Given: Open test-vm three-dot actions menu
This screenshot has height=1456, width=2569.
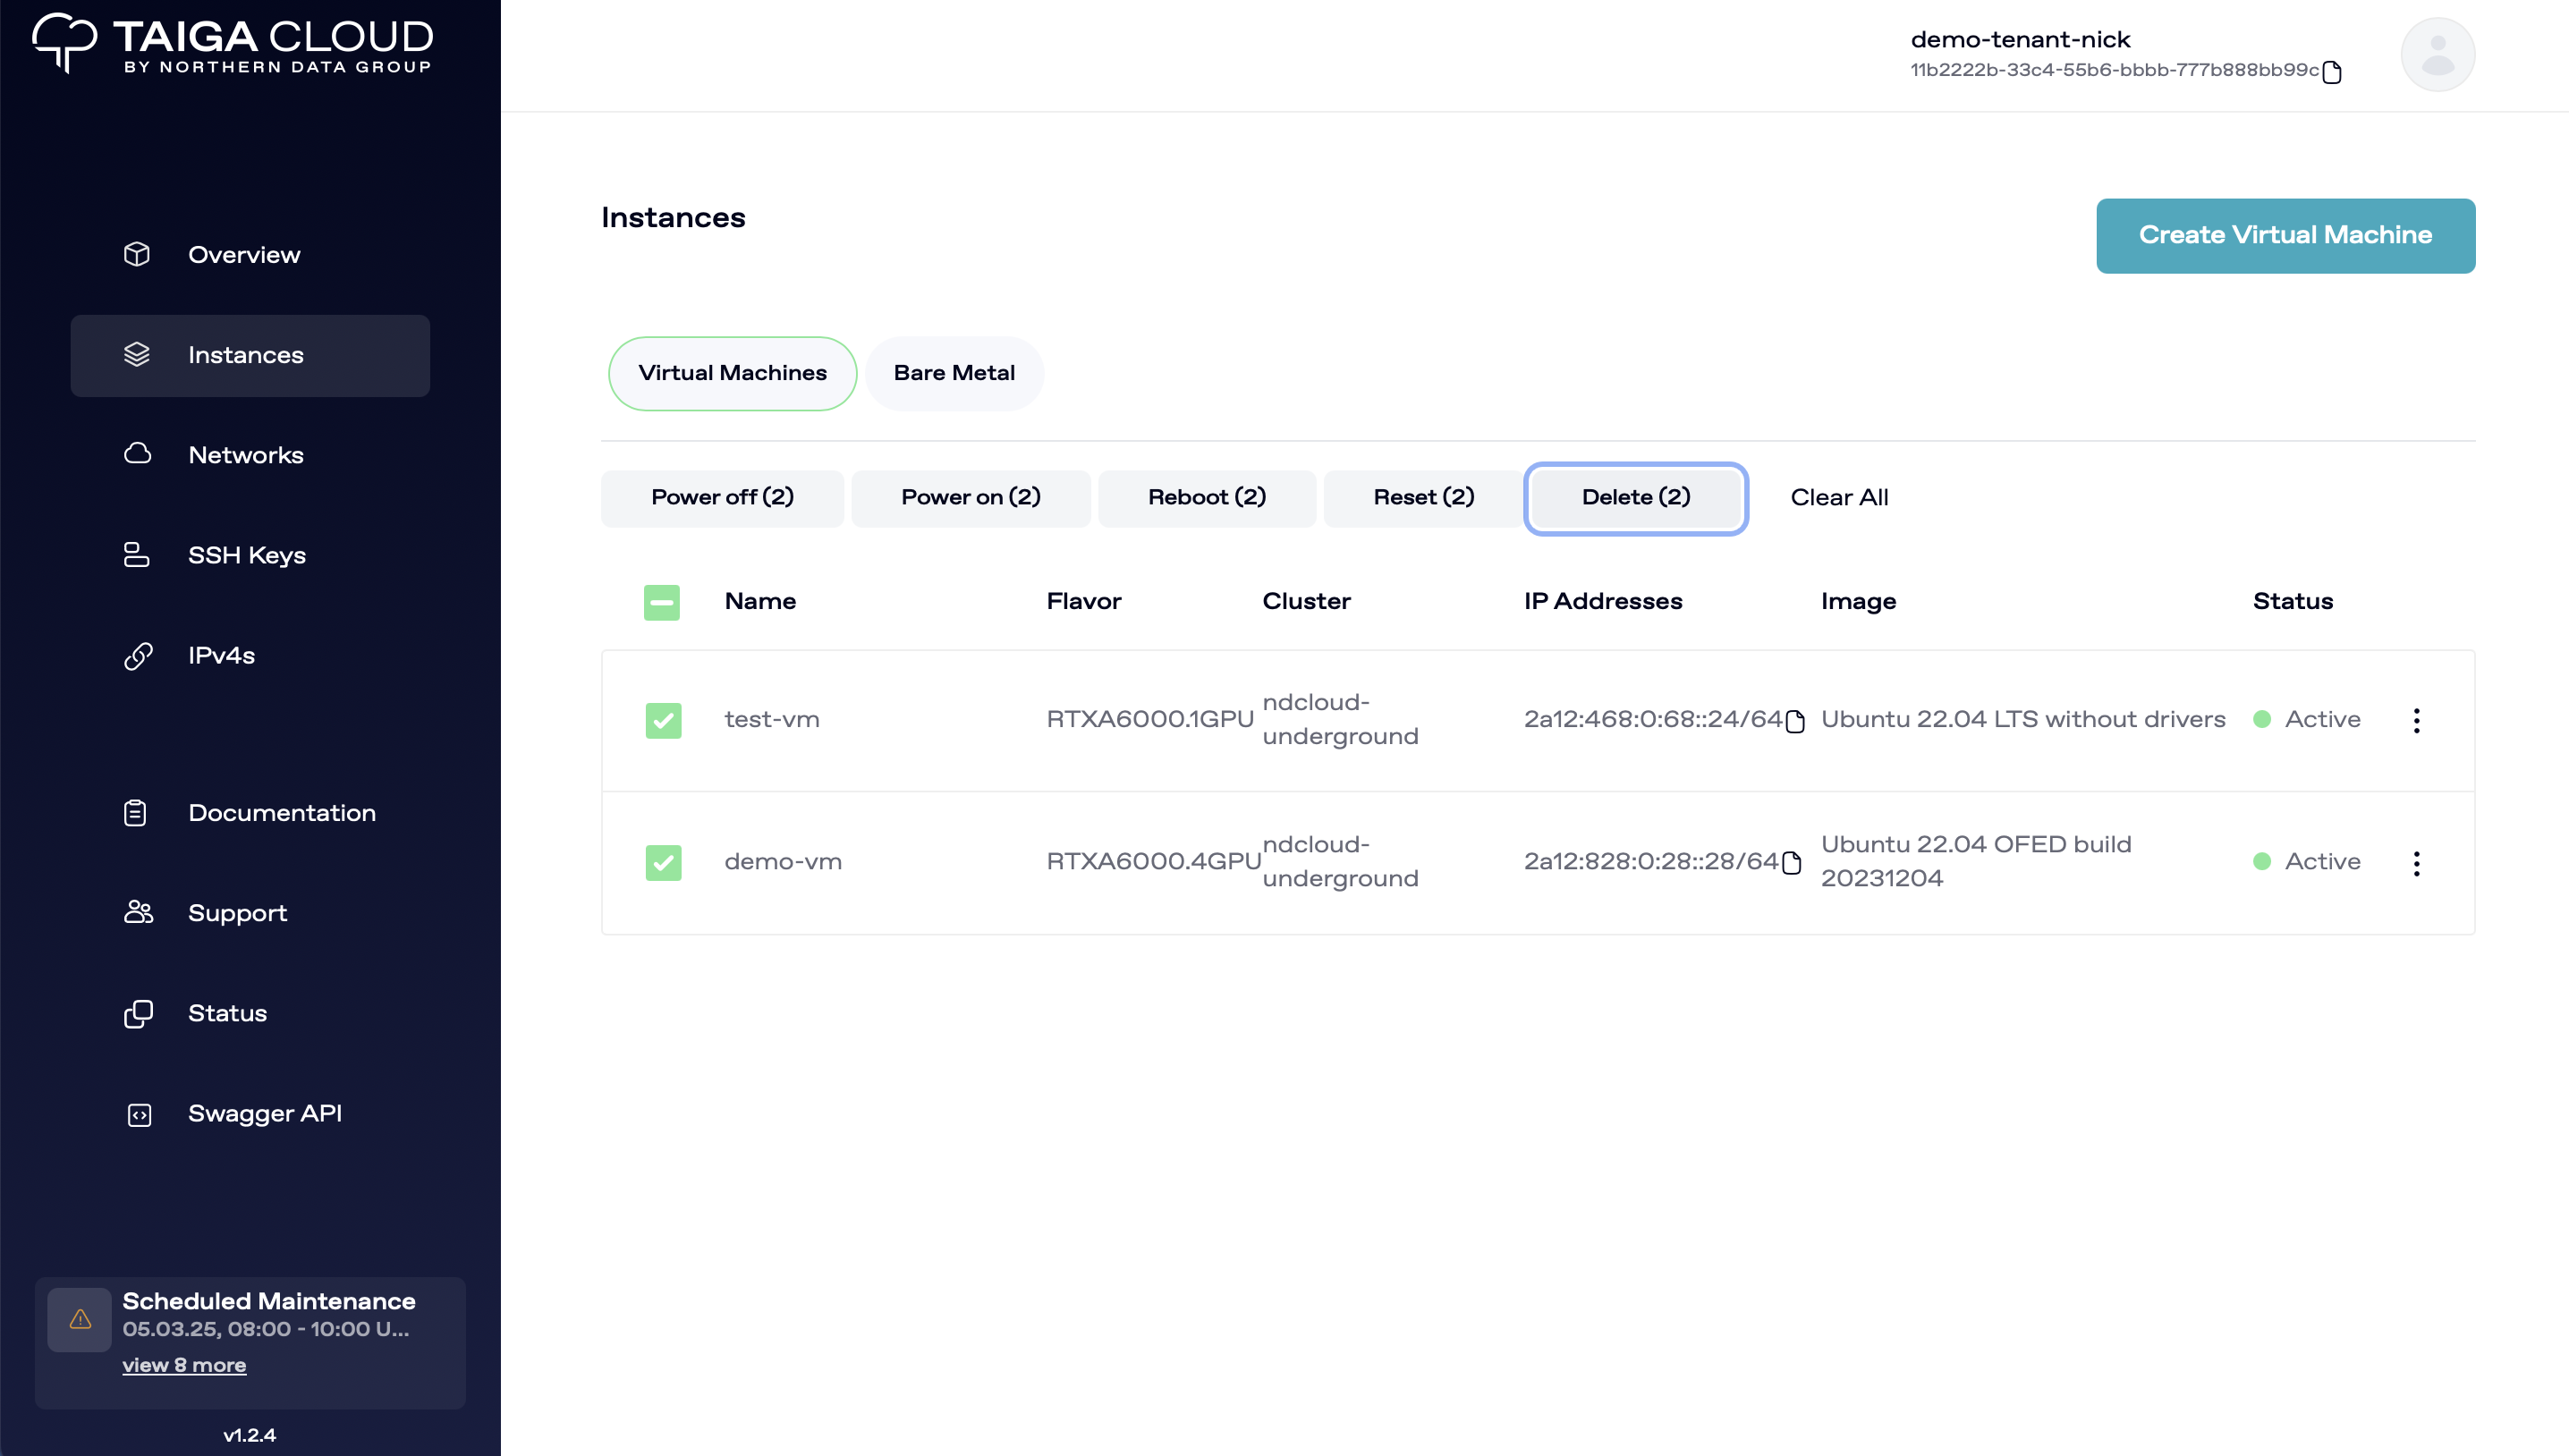Looking at the screenshot, I should coord(2416,720).
